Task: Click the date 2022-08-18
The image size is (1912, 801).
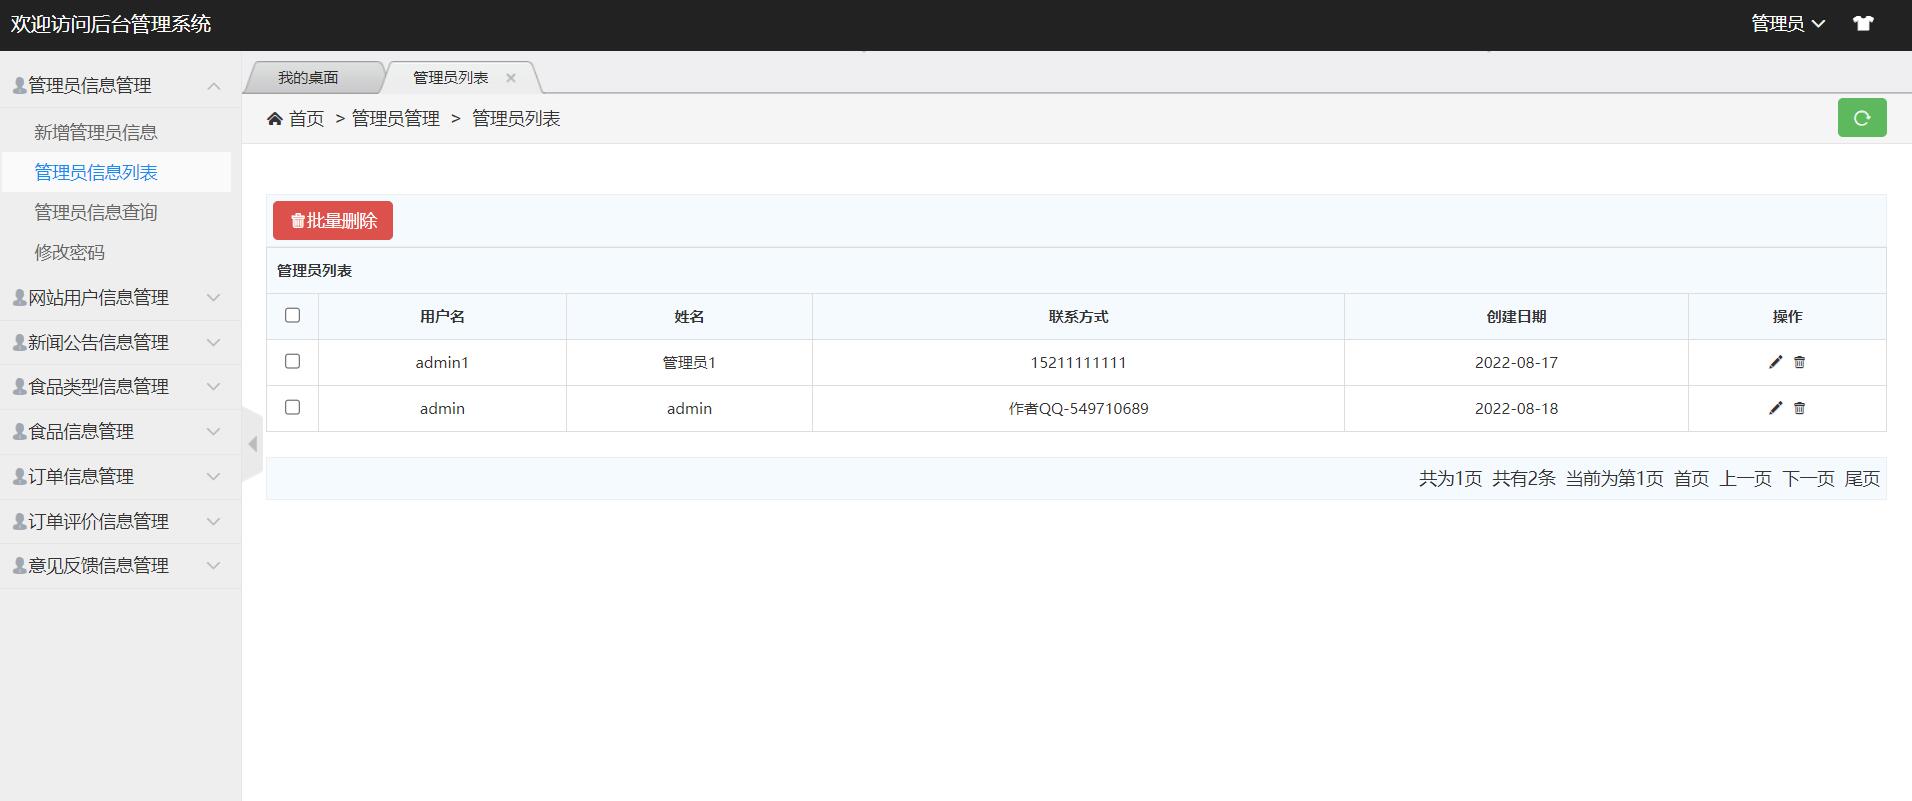Action: [1516, 408]
